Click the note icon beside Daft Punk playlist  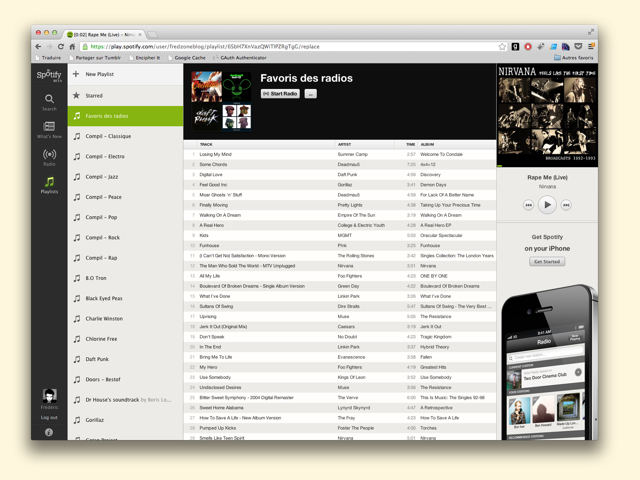[x=77, y=359]
